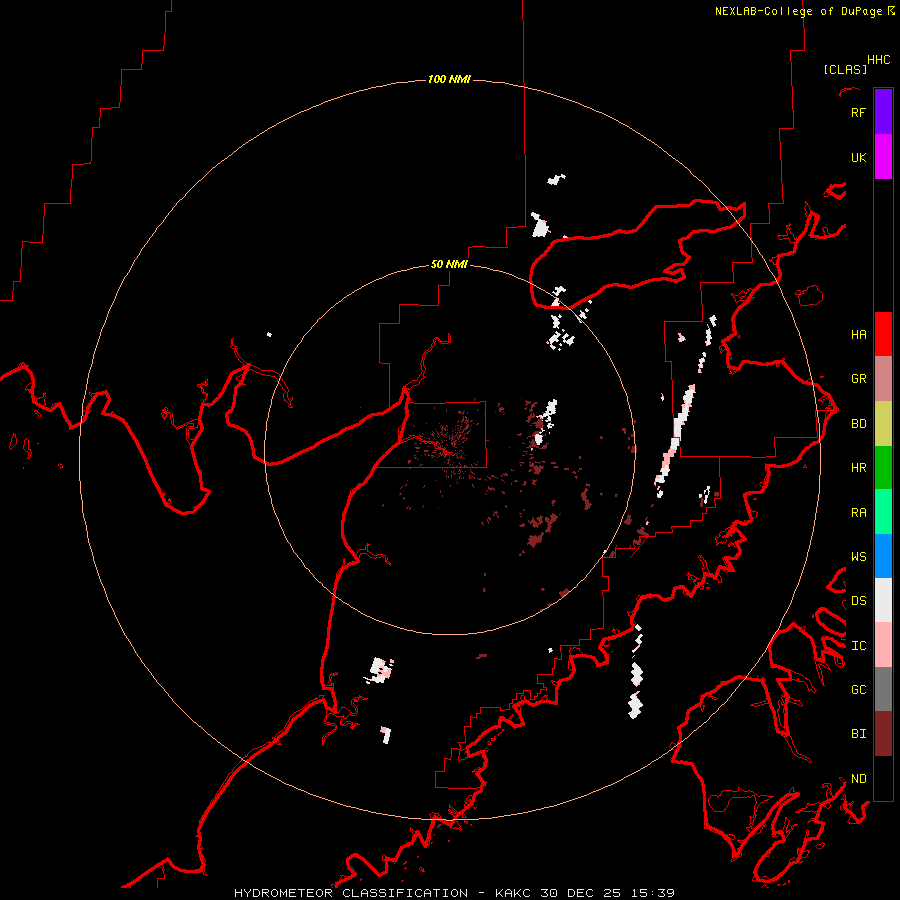Click the UK legend label
The width and height of the screenshot is (900, 900).
click(x=858, y=157)
